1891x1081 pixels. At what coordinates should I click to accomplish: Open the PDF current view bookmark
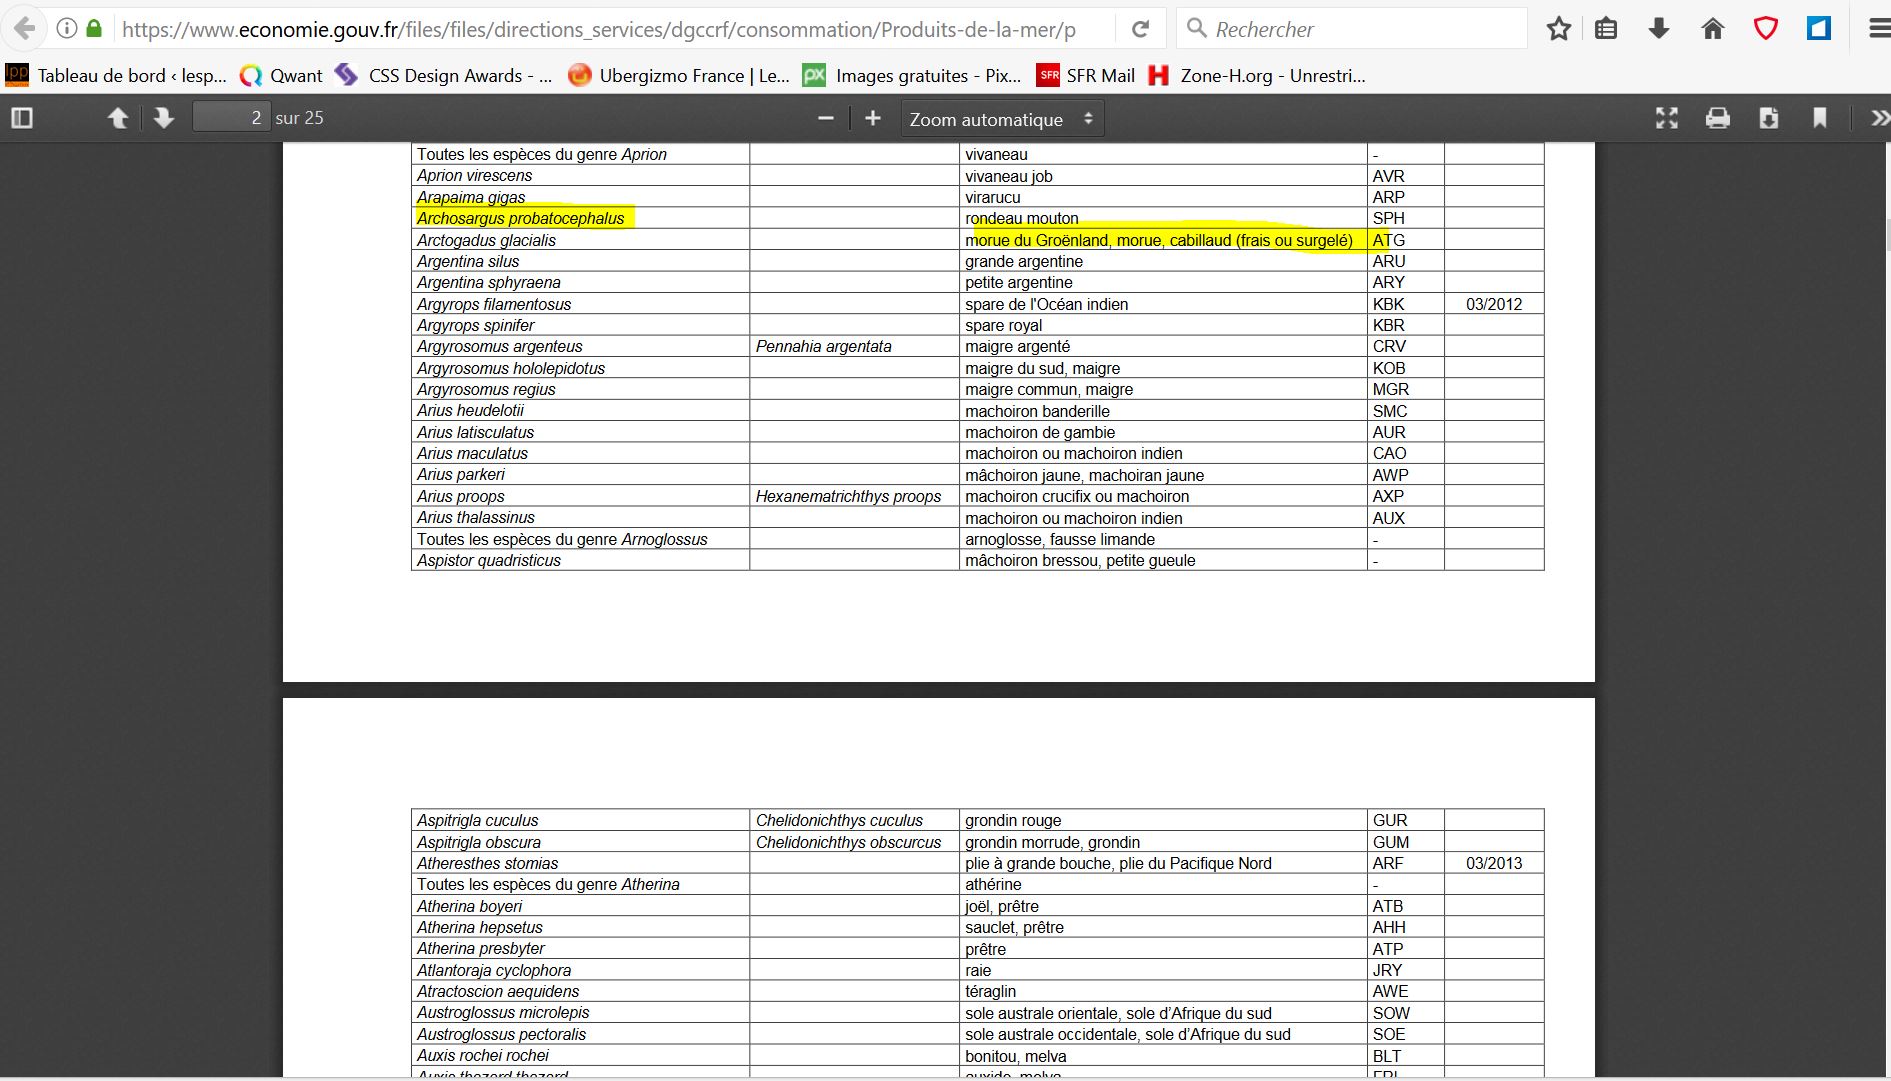click(1820, 118)
